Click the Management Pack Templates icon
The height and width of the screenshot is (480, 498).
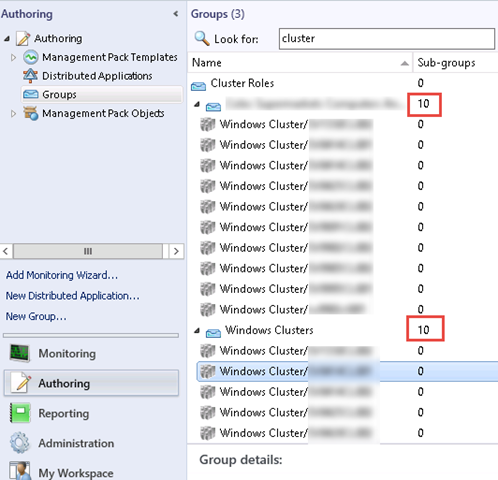30,57
